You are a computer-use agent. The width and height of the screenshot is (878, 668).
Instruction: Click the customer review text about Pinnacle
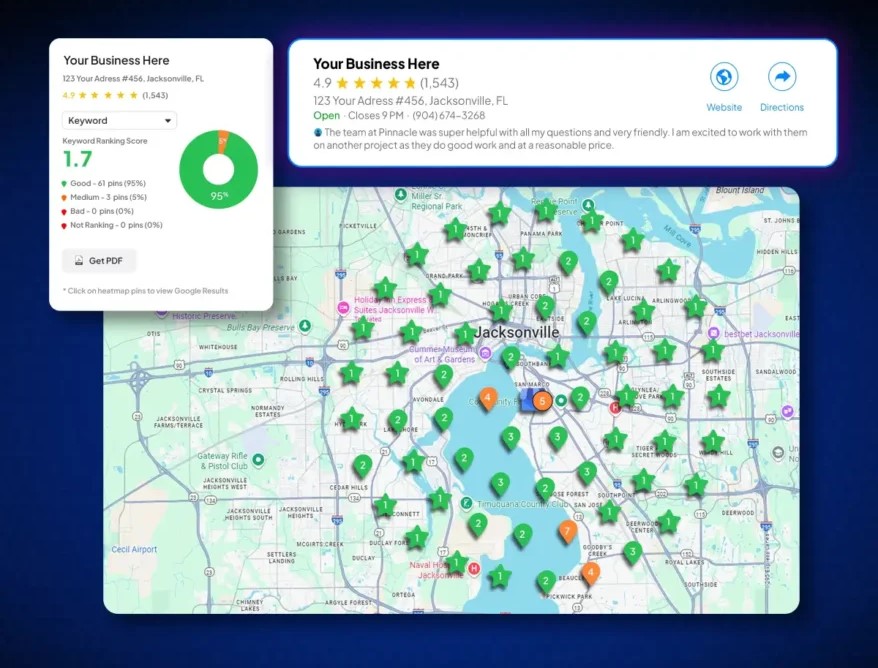[x=560, y=139]
